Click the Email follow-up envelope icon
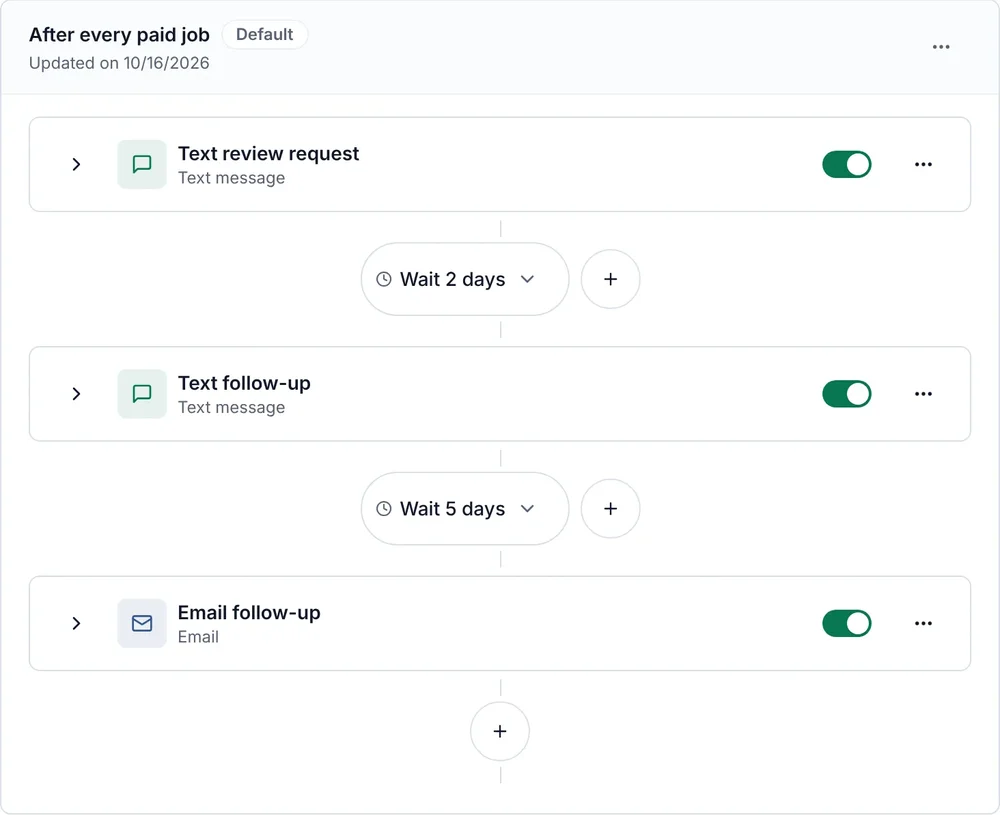The width and height of the screenshot is (1000, 815). (142, 624)
